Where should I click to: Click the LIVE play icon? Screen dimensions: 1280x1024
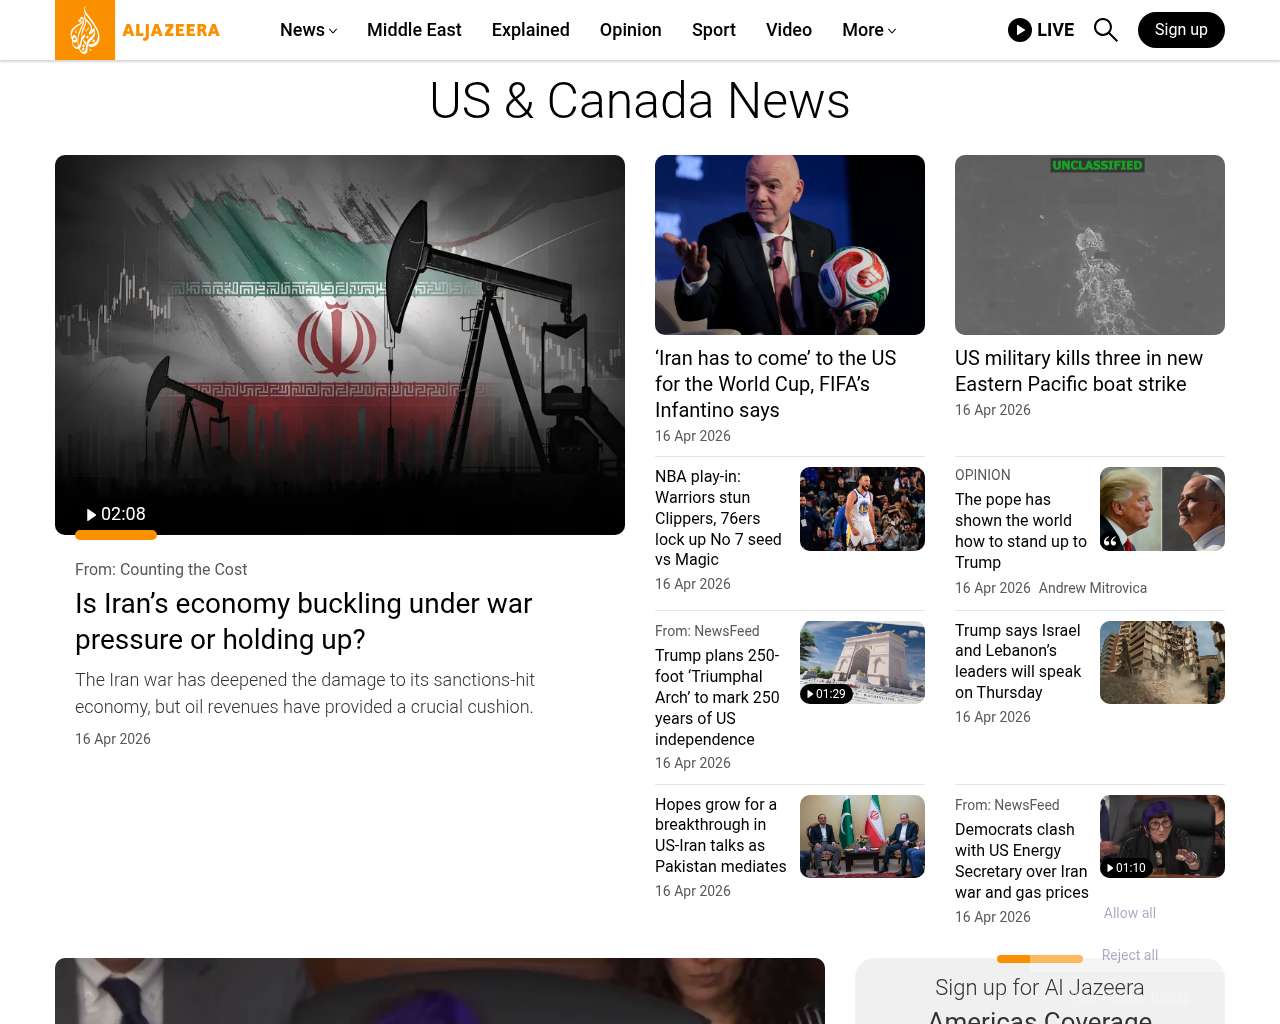(x=1020, y=30)
